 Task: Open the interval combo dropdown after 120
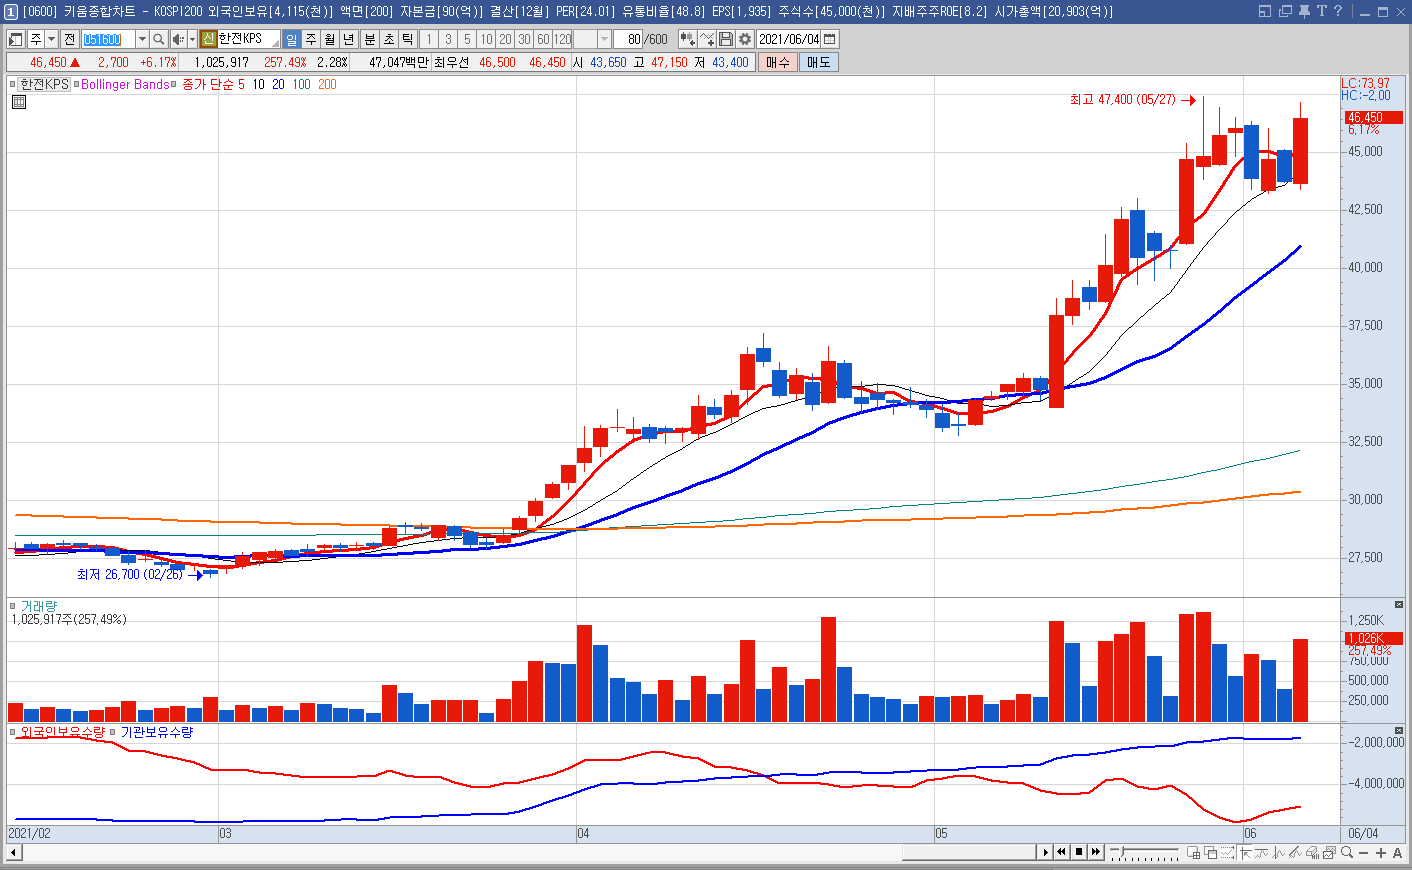[x=604, y=39]
